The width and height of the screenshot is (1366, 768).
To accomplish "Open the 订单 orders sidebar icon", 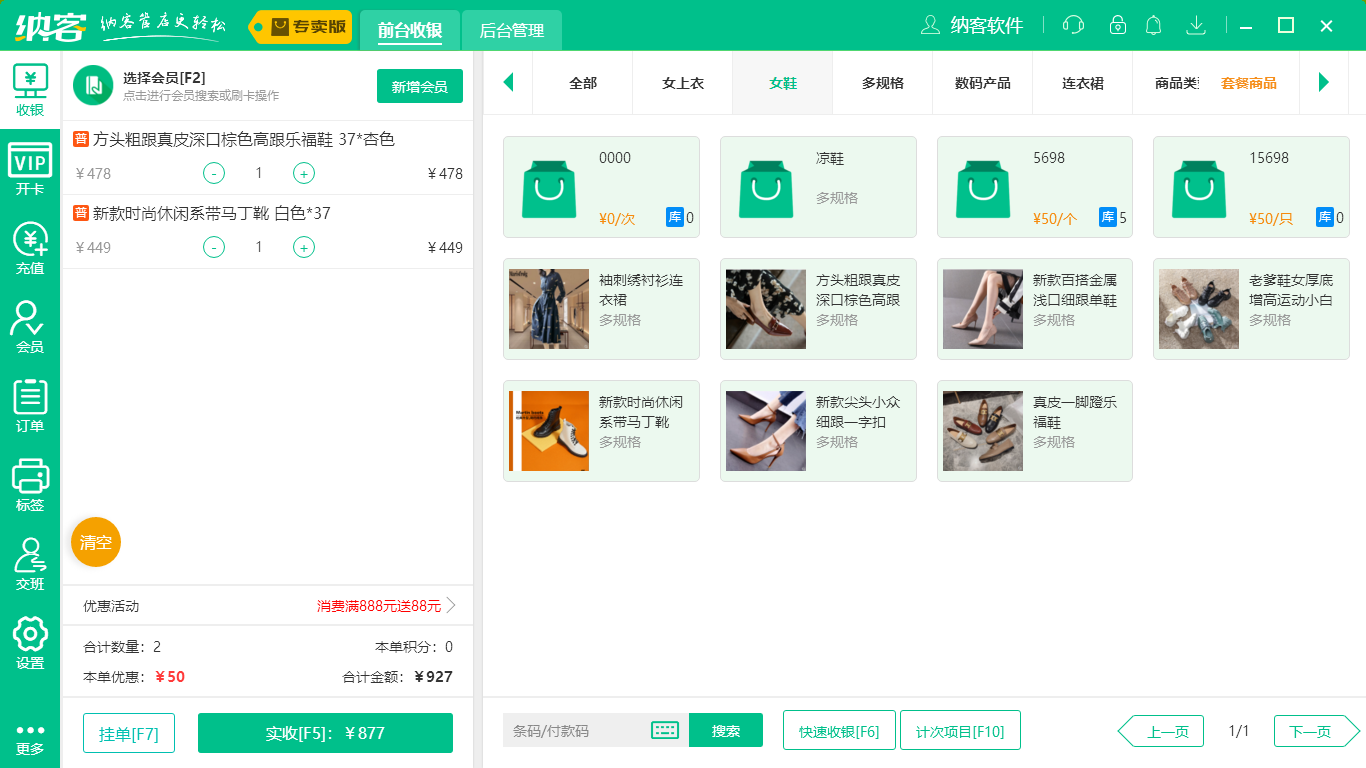I will tap(30, 406).
